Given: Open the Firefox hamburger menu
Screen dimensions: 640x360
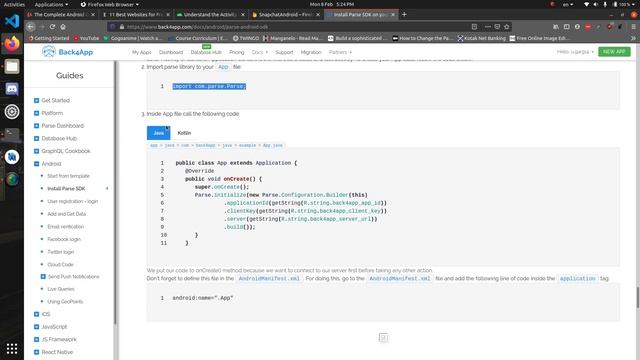Looking at the screenshot, I should point(633,27).
